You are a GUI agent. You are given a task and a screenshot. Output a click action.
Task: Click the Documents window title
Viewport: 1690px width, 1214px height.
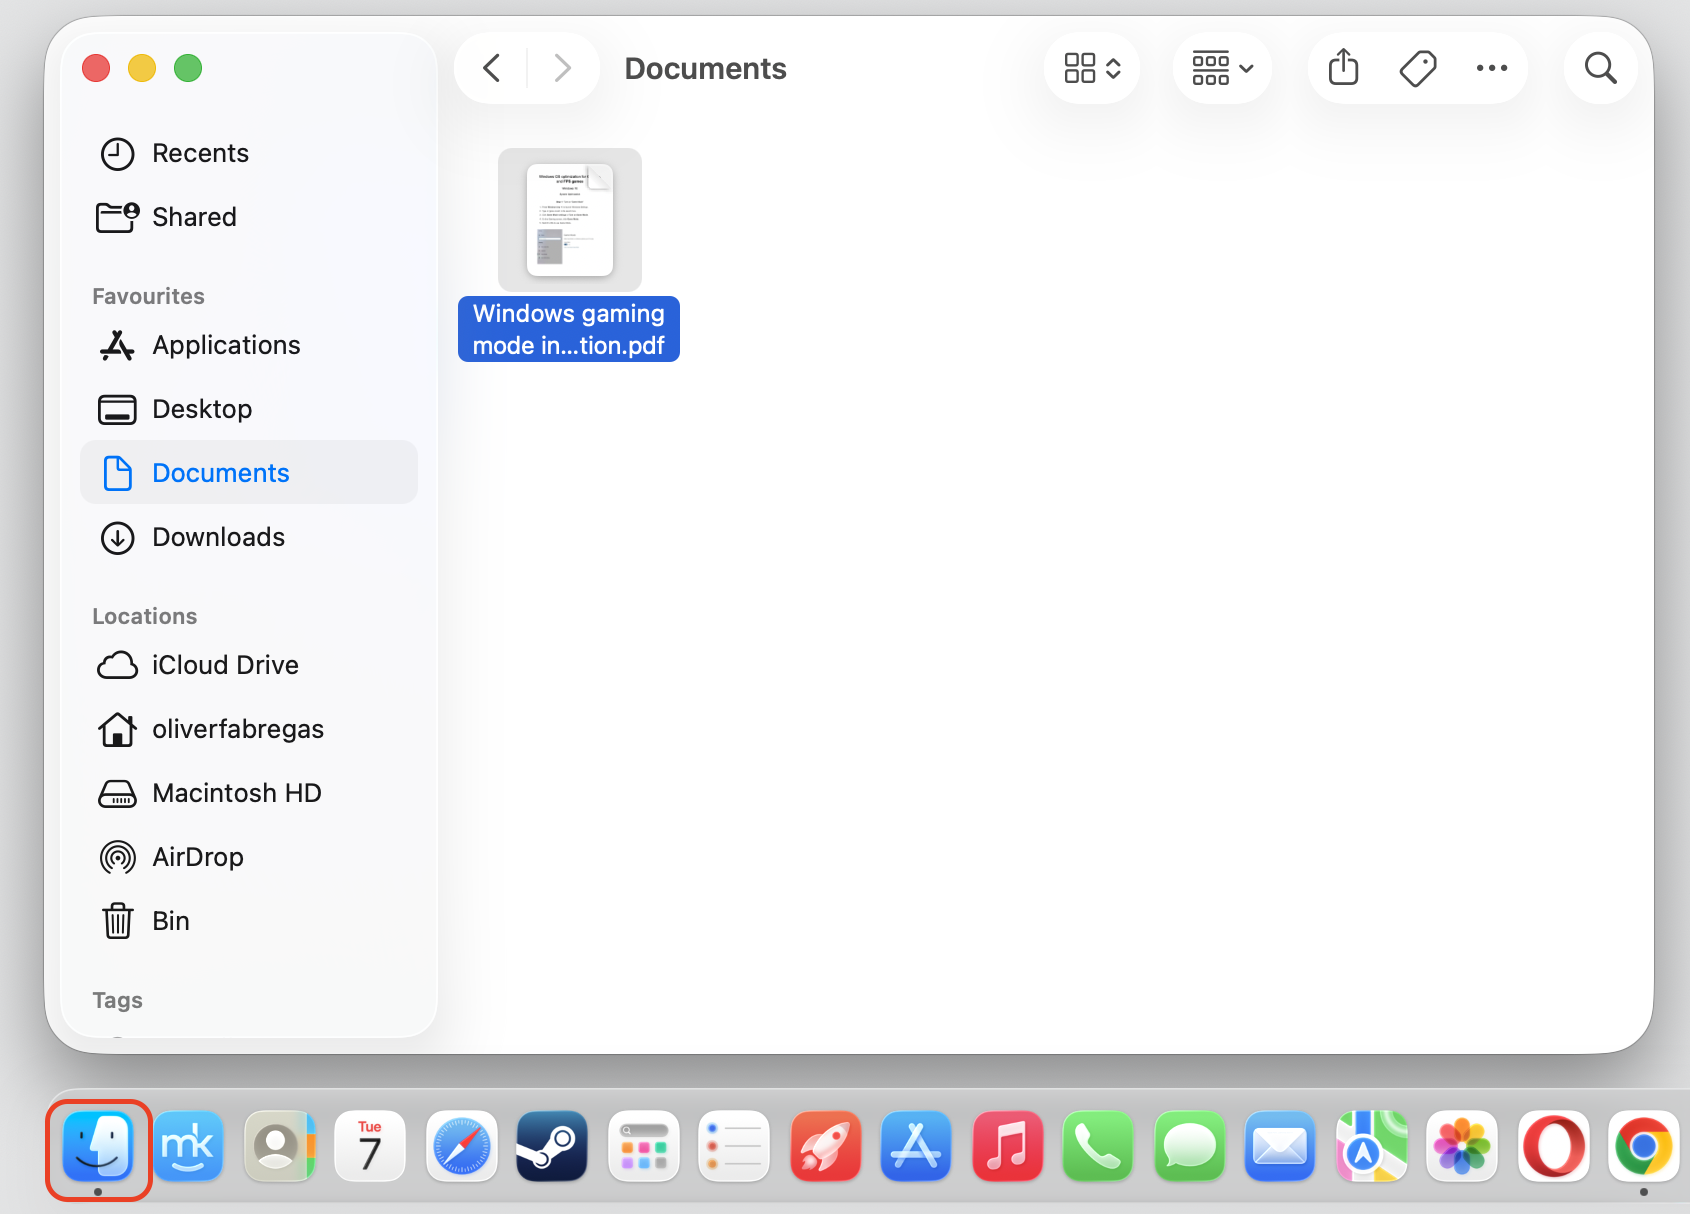pos(705,68)
